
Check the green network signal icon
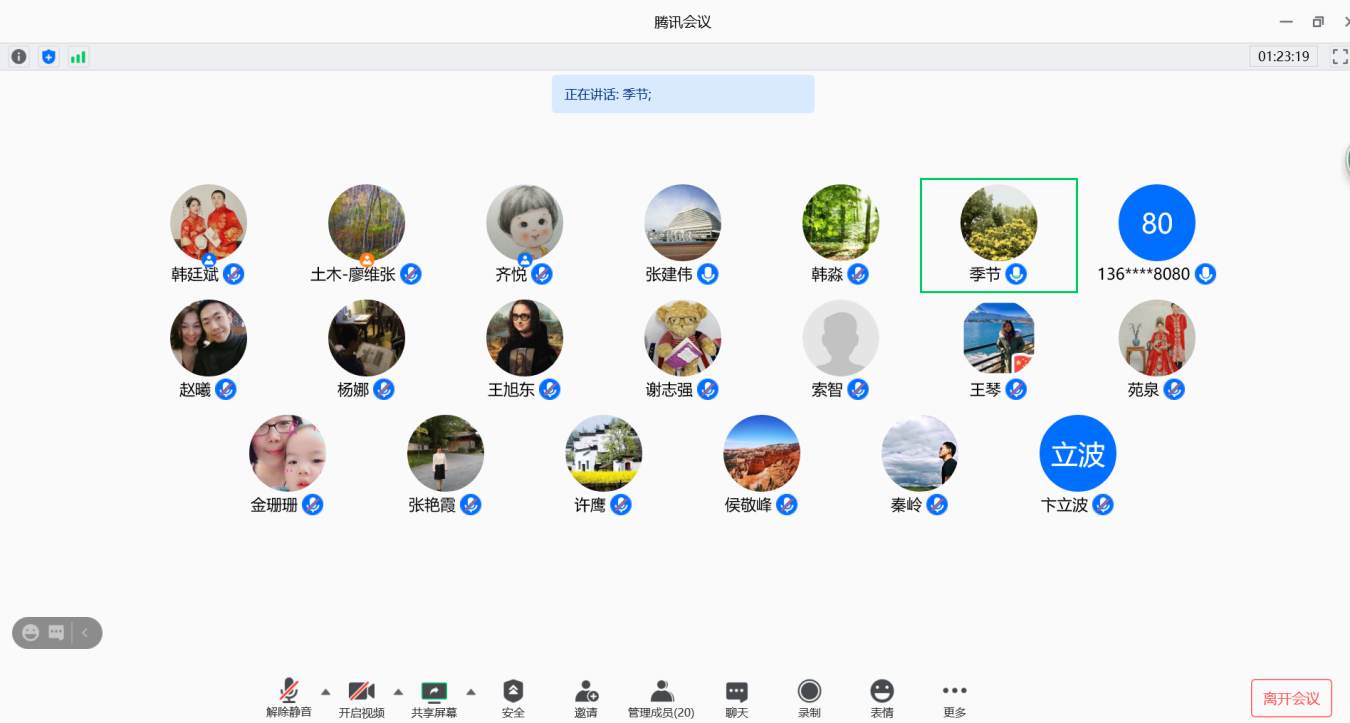78,57
